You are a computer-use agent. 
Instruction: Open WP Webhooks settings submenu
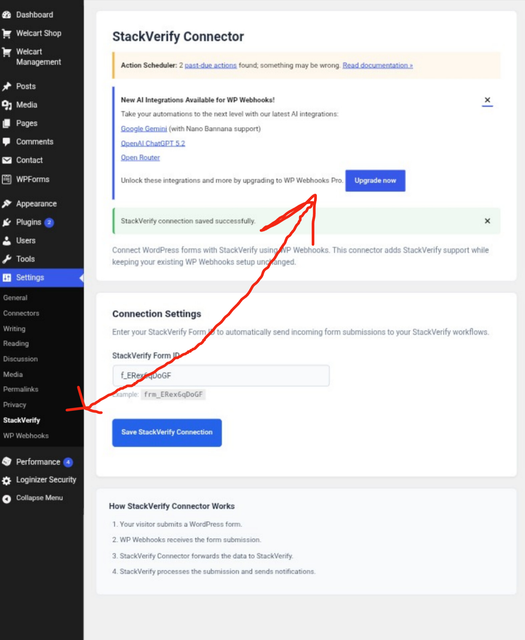pos(26,436)
